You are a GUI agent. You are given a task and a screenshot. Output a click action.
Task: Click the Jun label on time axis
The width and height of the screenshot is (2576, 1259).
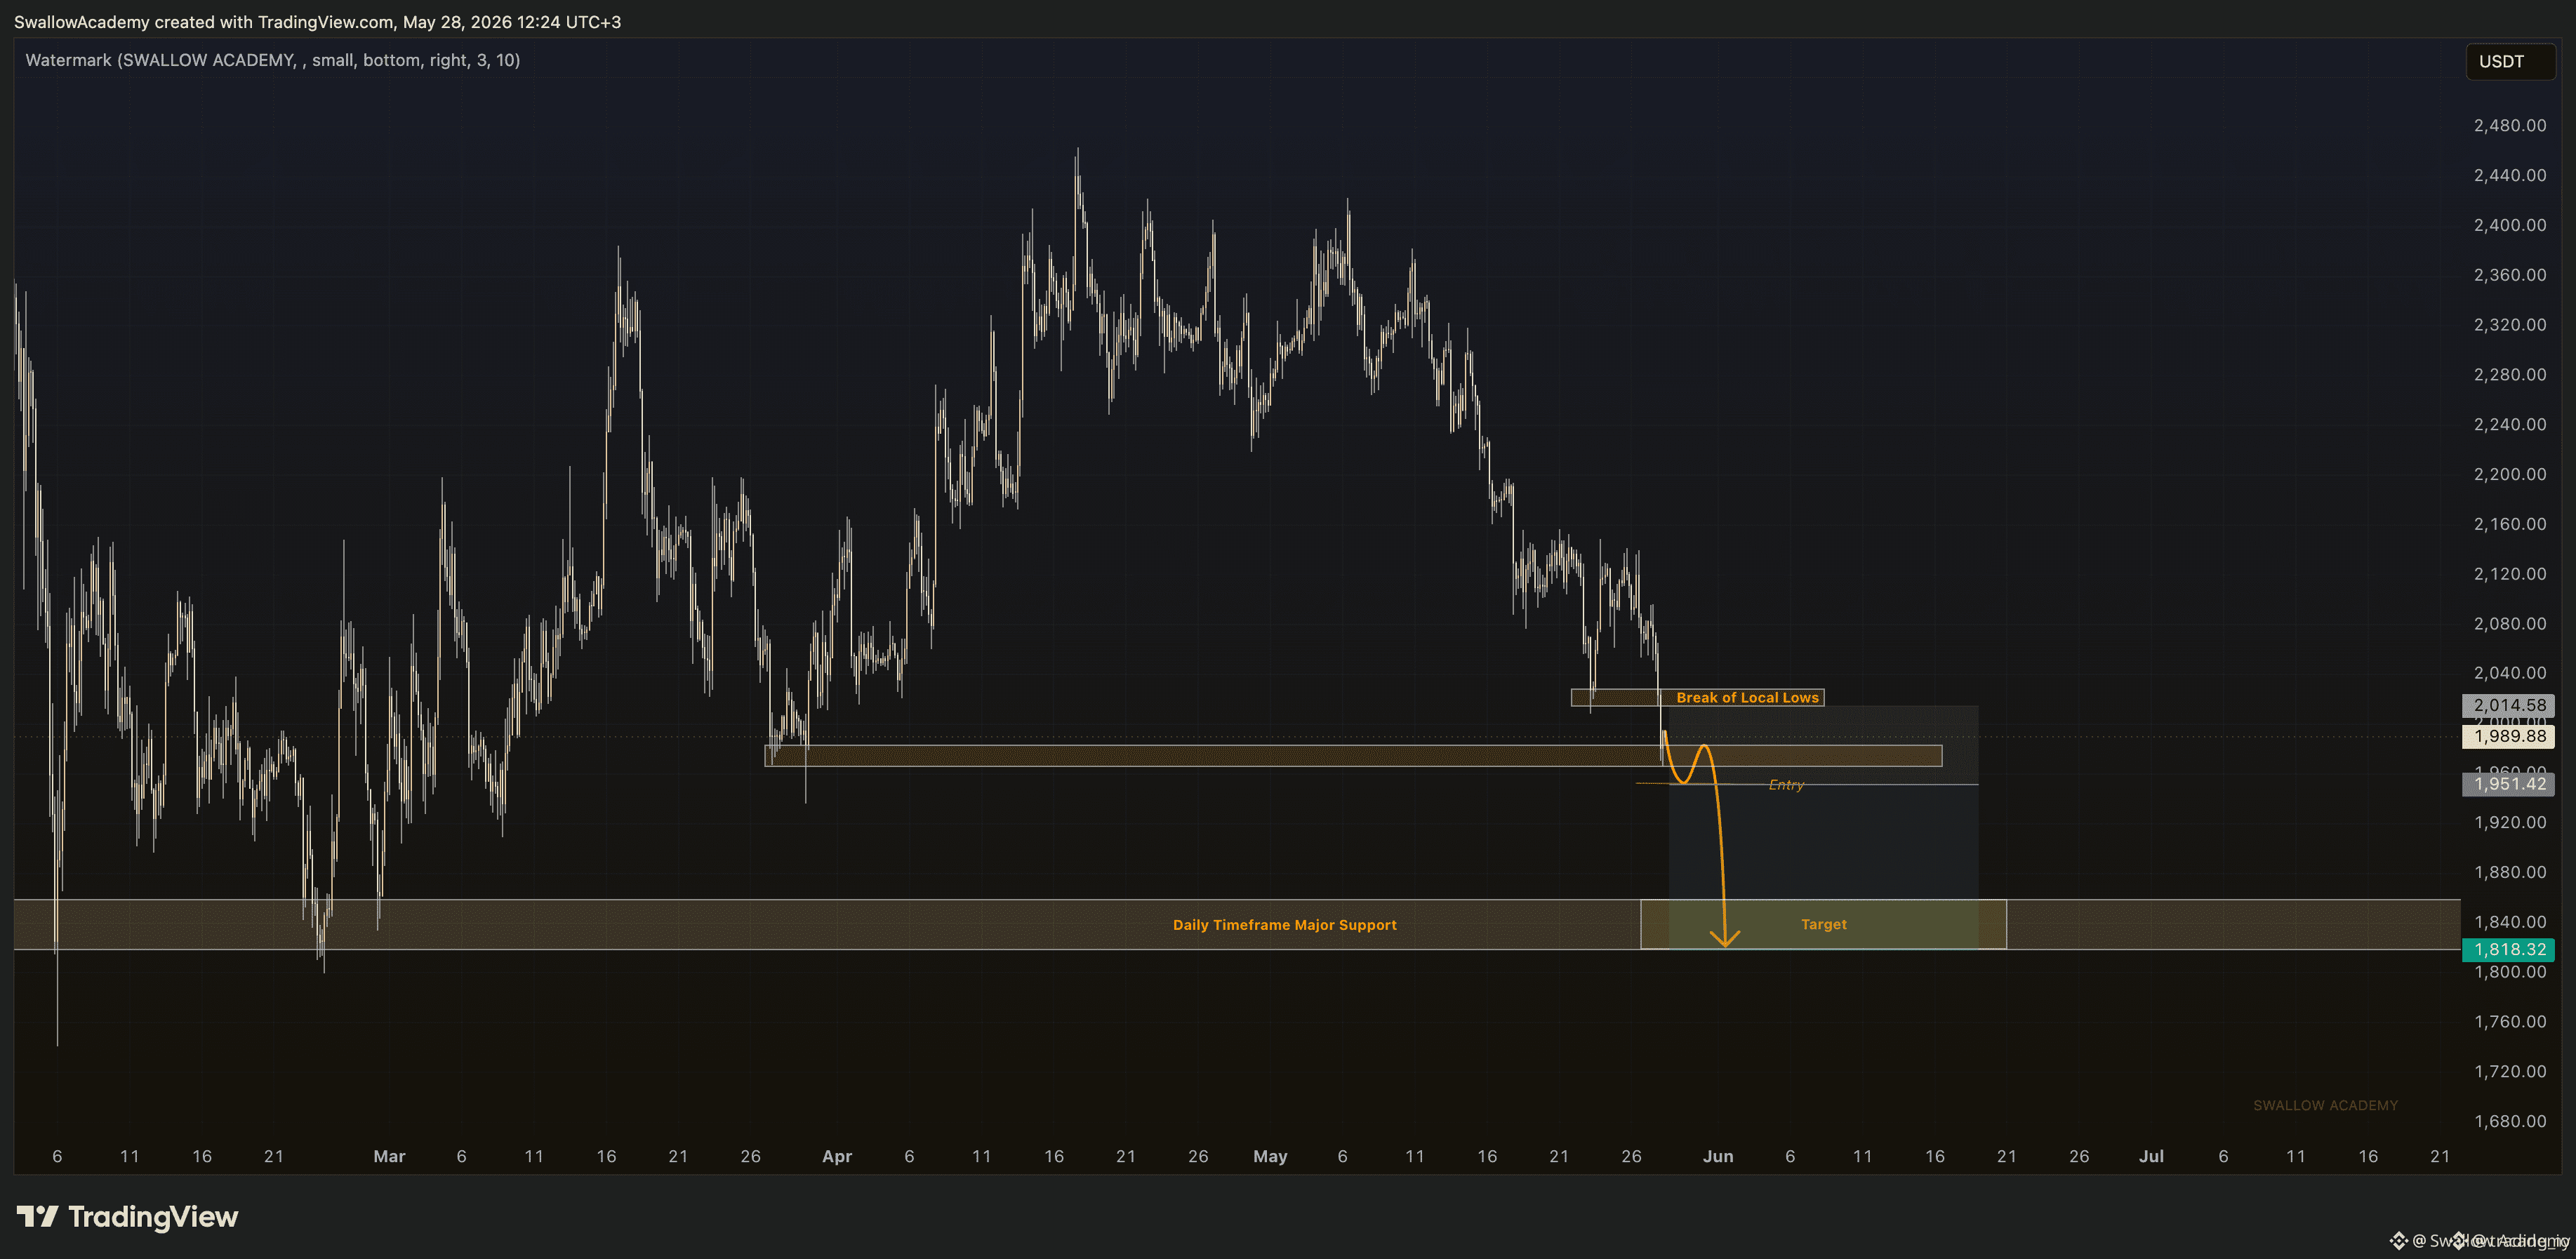[x=1718, y=1156]
